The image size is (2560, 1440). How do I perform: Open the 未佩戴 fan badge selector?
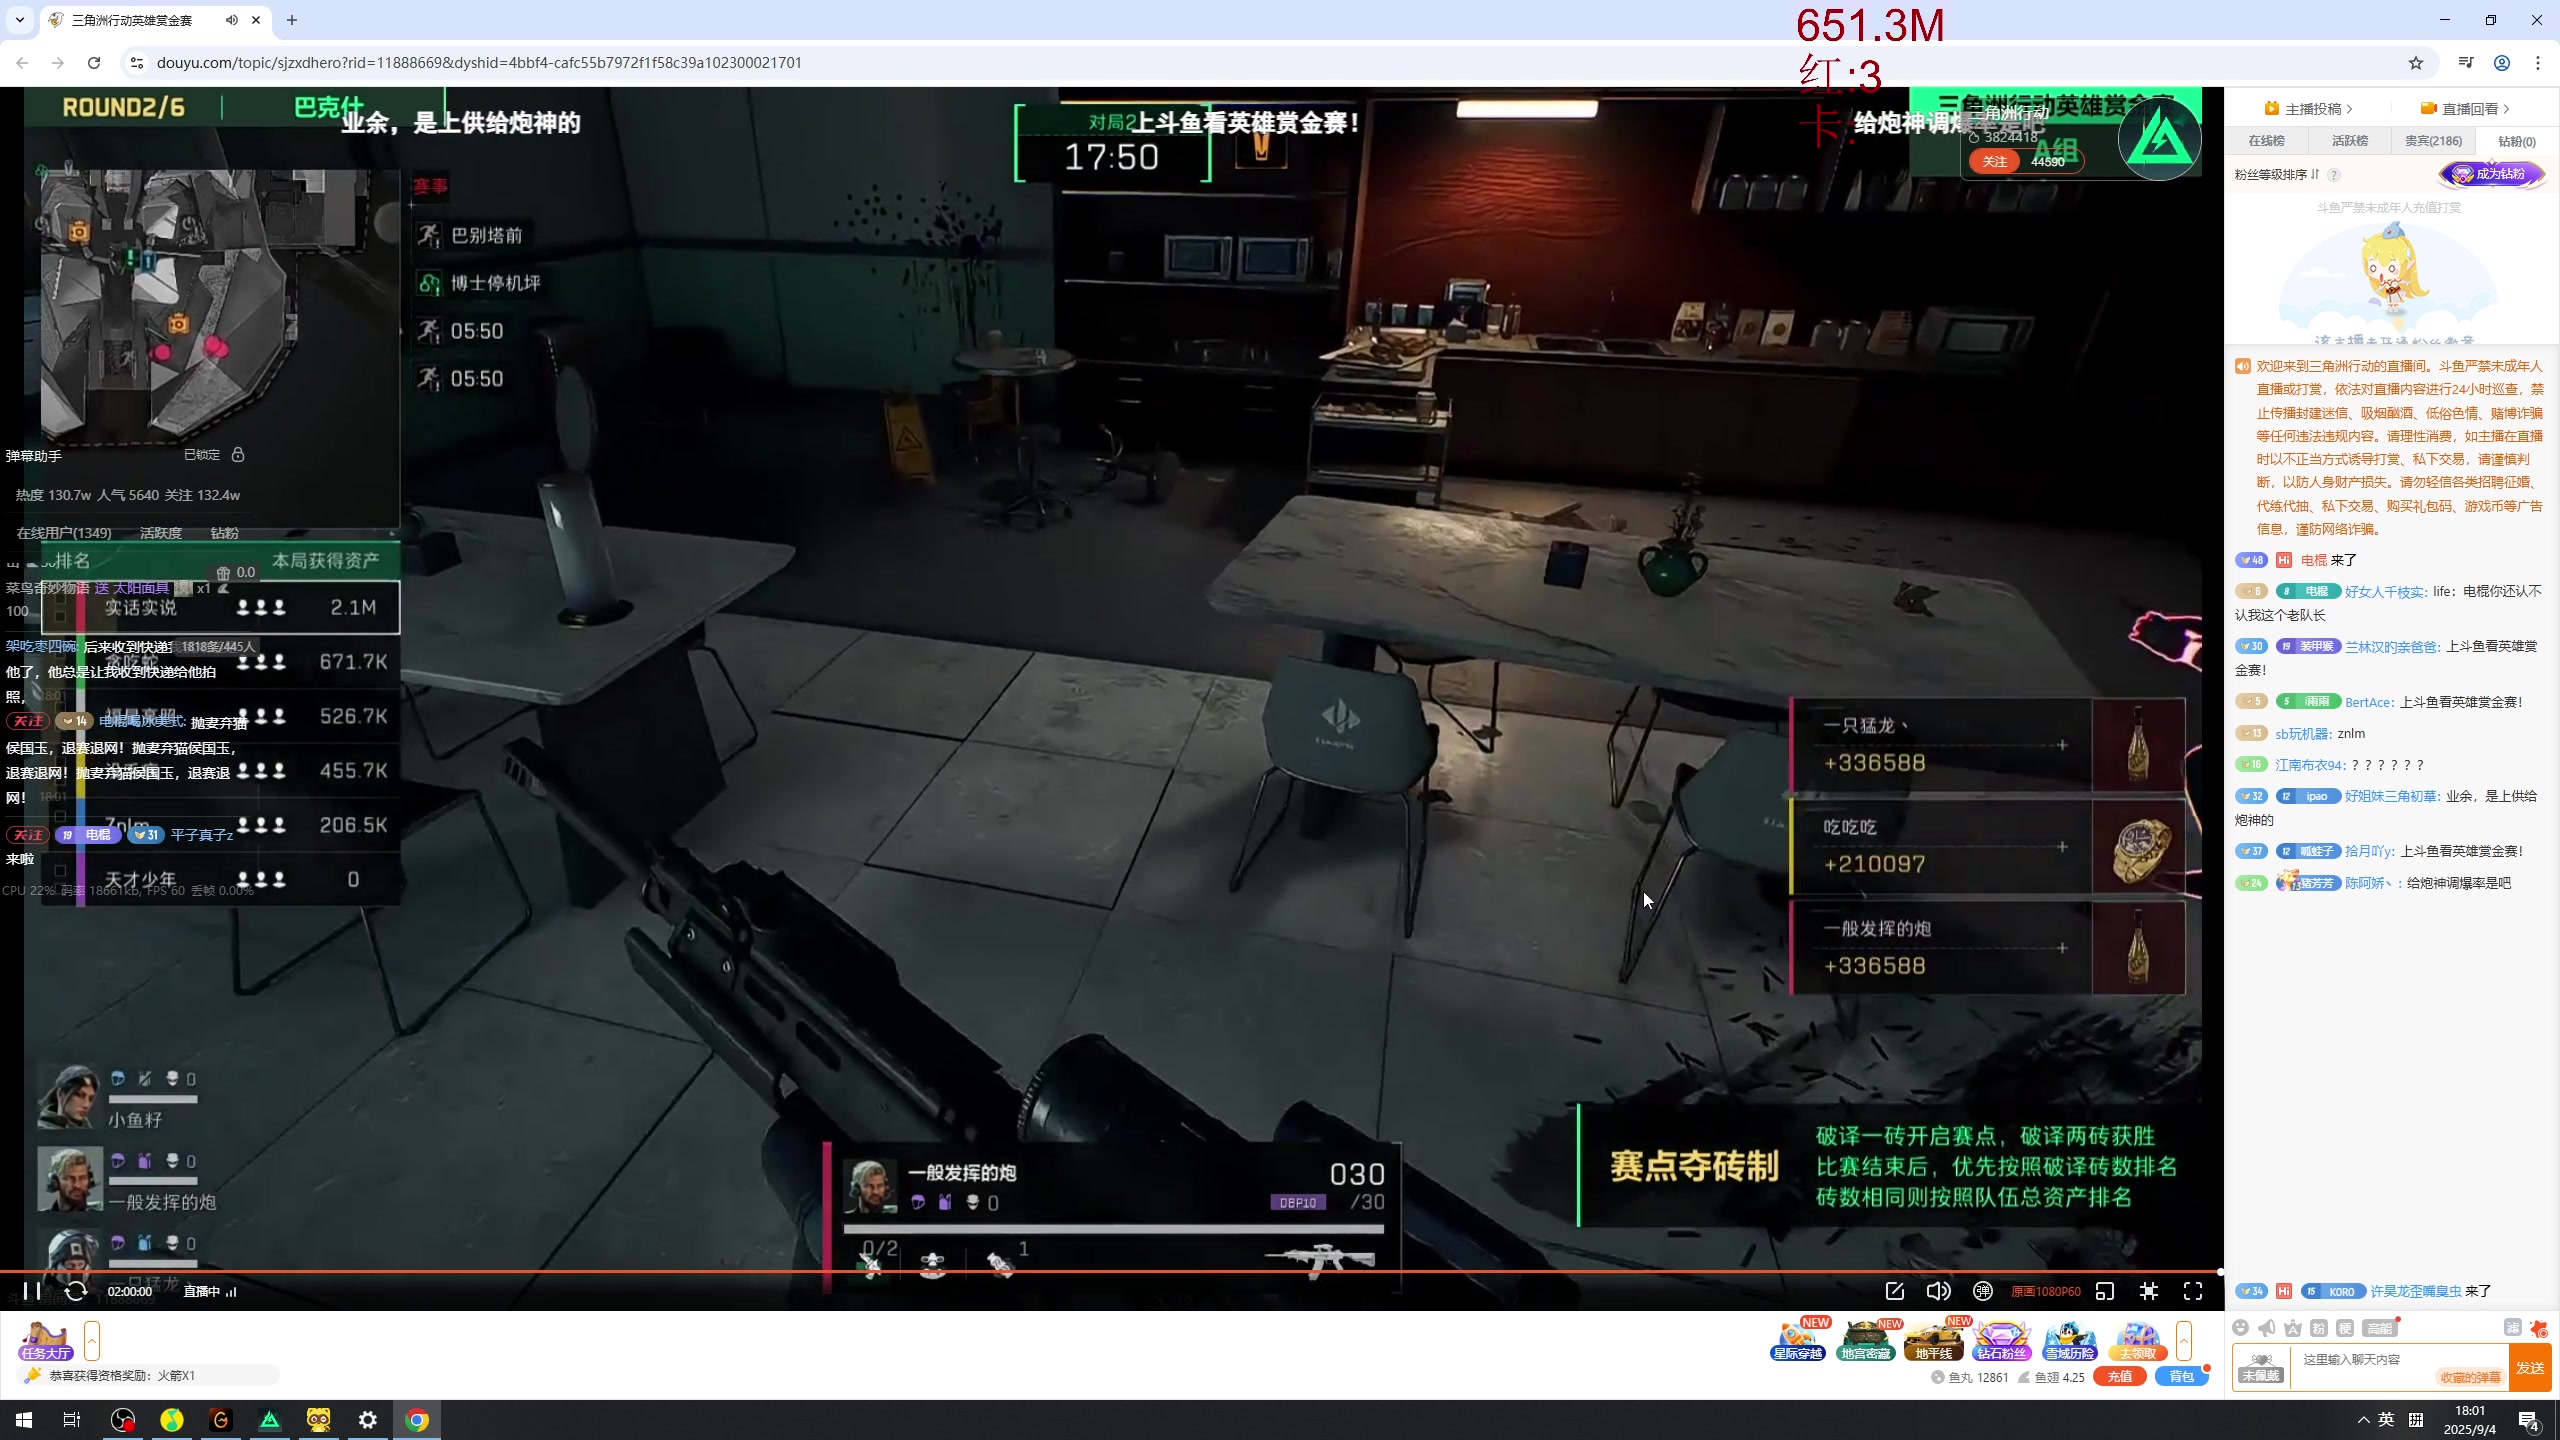point(2261,1368)
